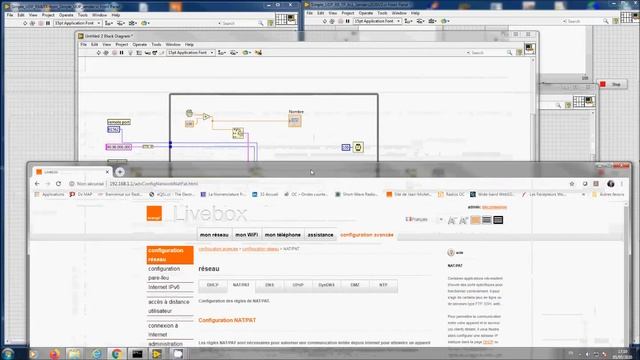Open the command prompt from taskbar
Image resolution: width=640 pixels, height=360 pixels.
click(138, 354)
